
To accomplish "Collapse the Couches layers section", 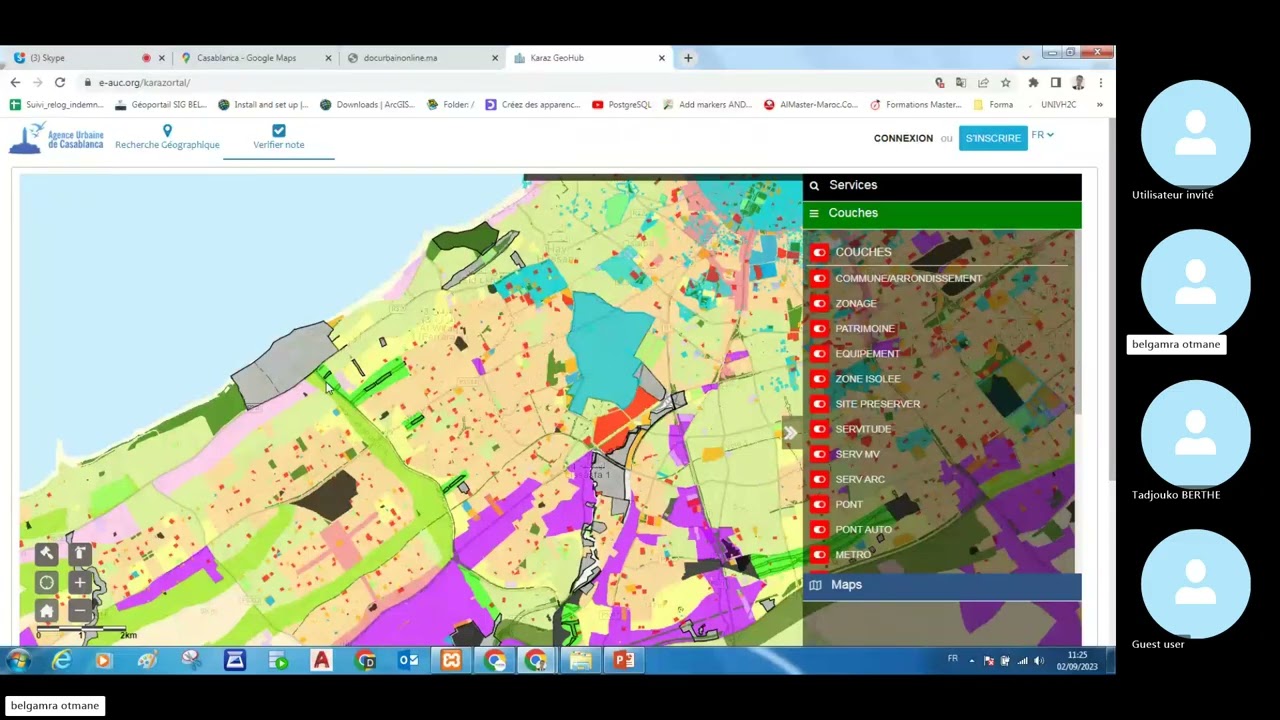I will [942, 213].
